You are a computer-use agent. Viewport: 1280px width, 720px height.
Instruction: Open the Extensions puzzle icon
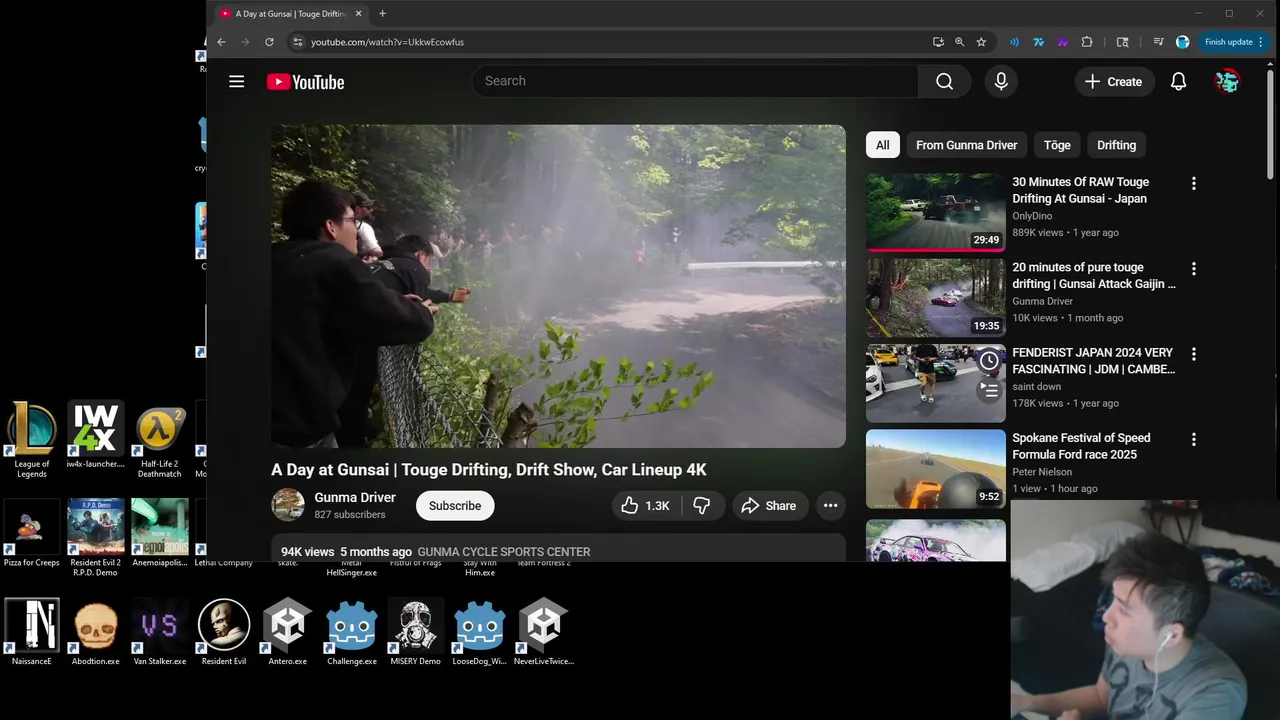click(x=1087, y=42)
